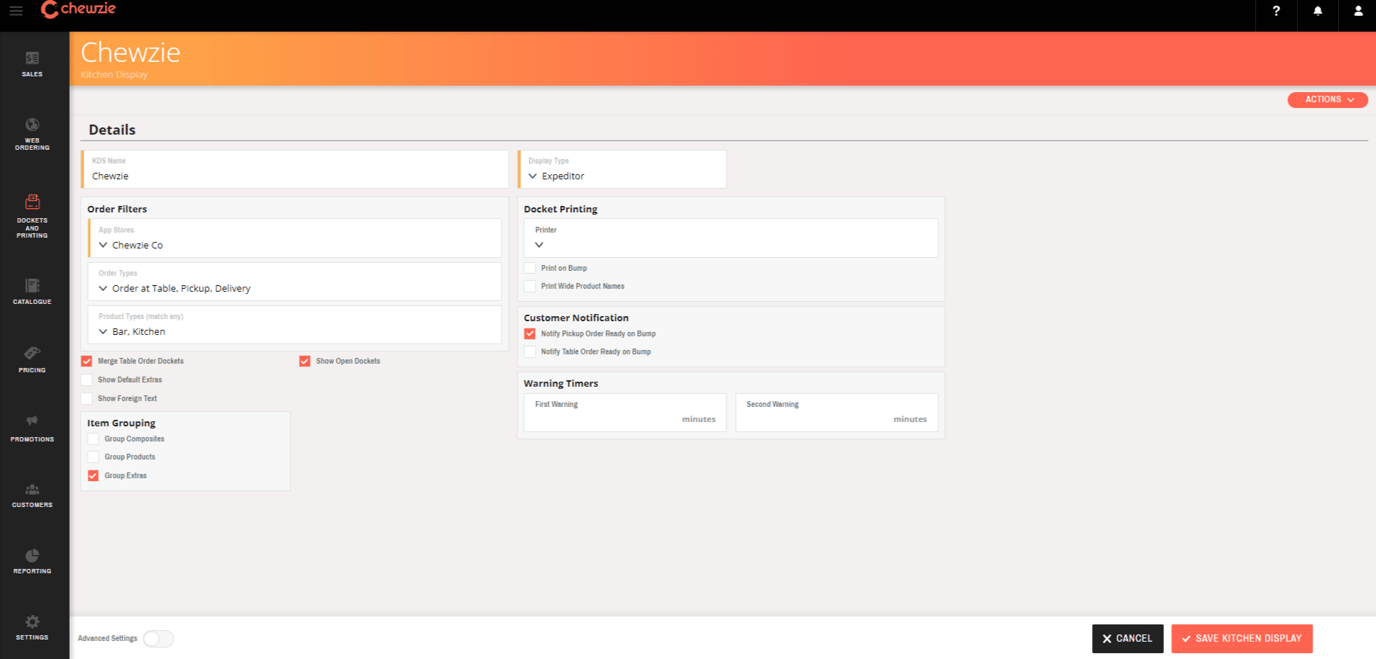Click the KDS Name text field
Image resolution: width=1376 pixels, height=659 pixels.
point(295,176)
